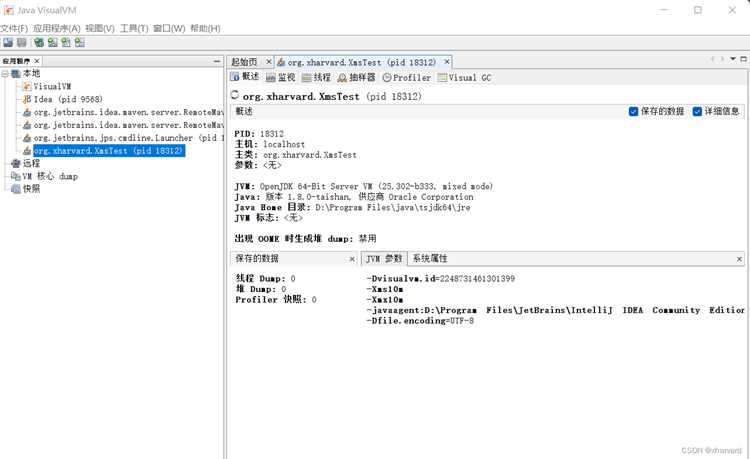Select the 远程 tree node

point(32,164)
